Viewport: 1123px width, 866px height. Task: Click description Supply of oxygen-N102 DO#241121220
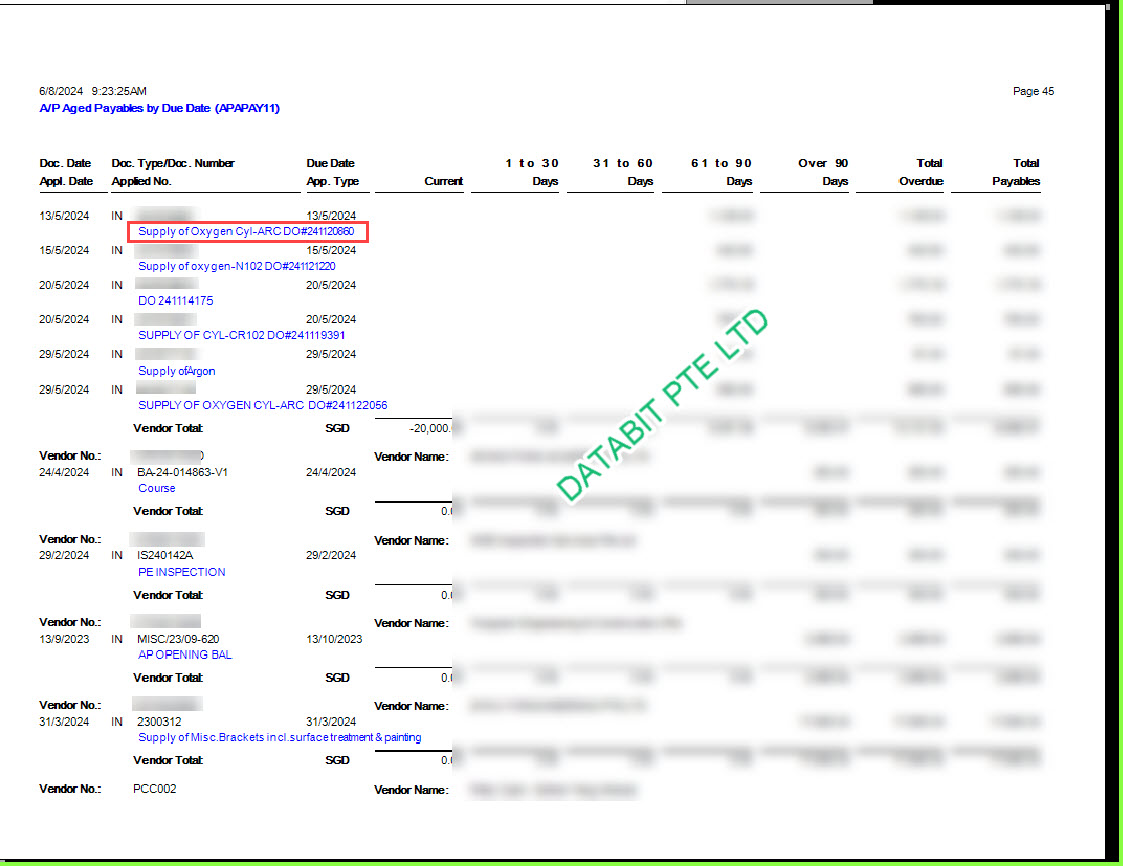click(236, 266)
